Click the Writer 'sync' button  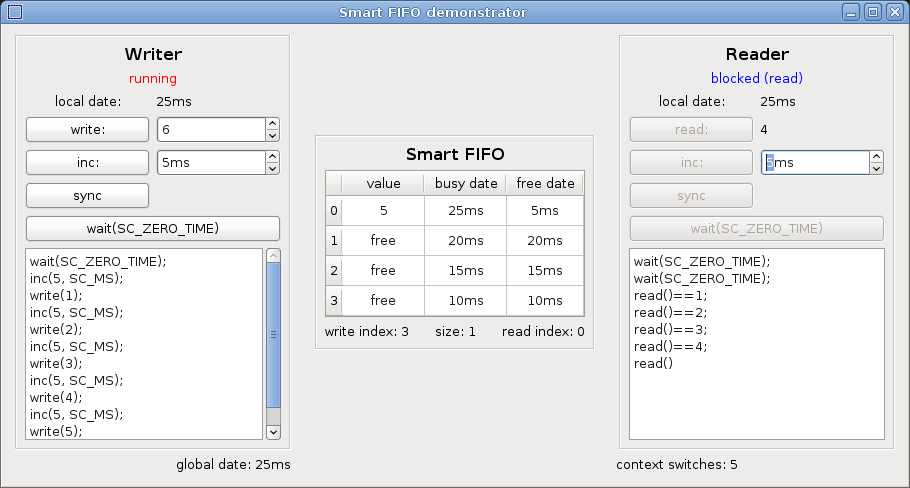88,196
